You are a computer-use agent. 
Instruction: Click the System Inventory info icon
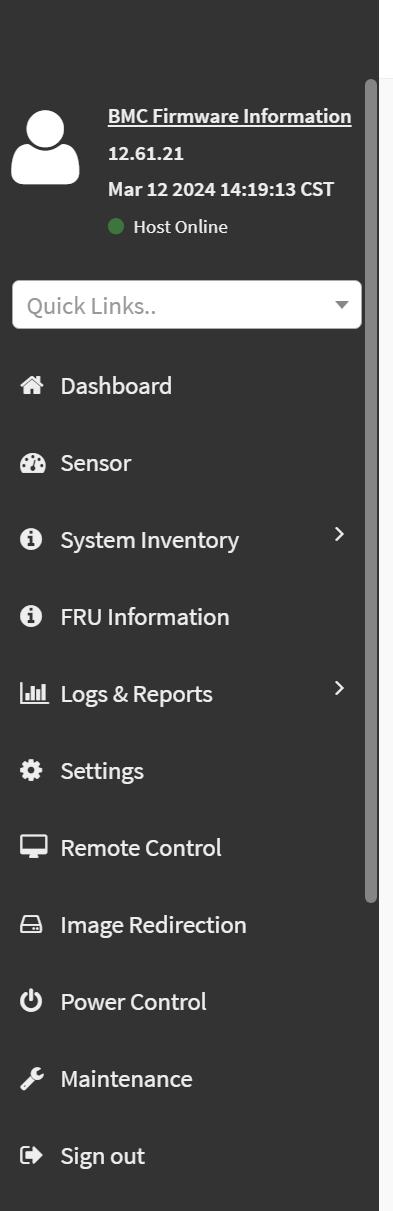tap(32, 540)
